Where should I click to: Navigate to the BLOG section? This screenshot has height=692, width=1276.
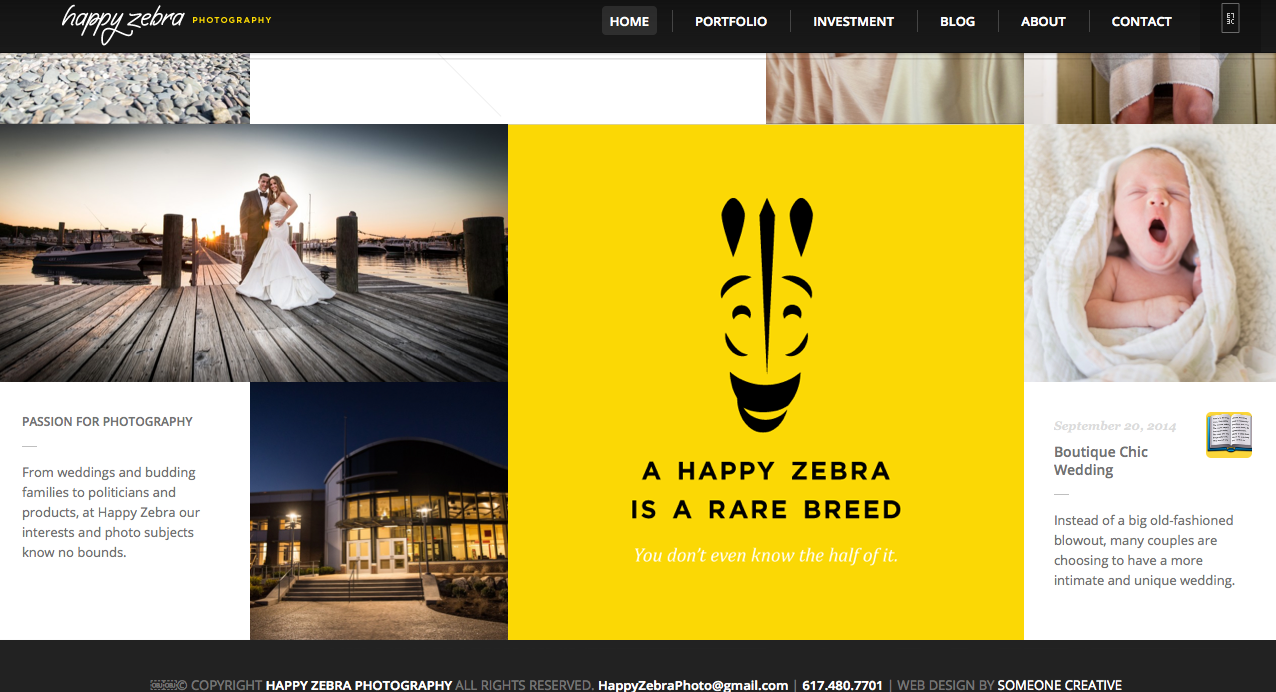[957, 21]
